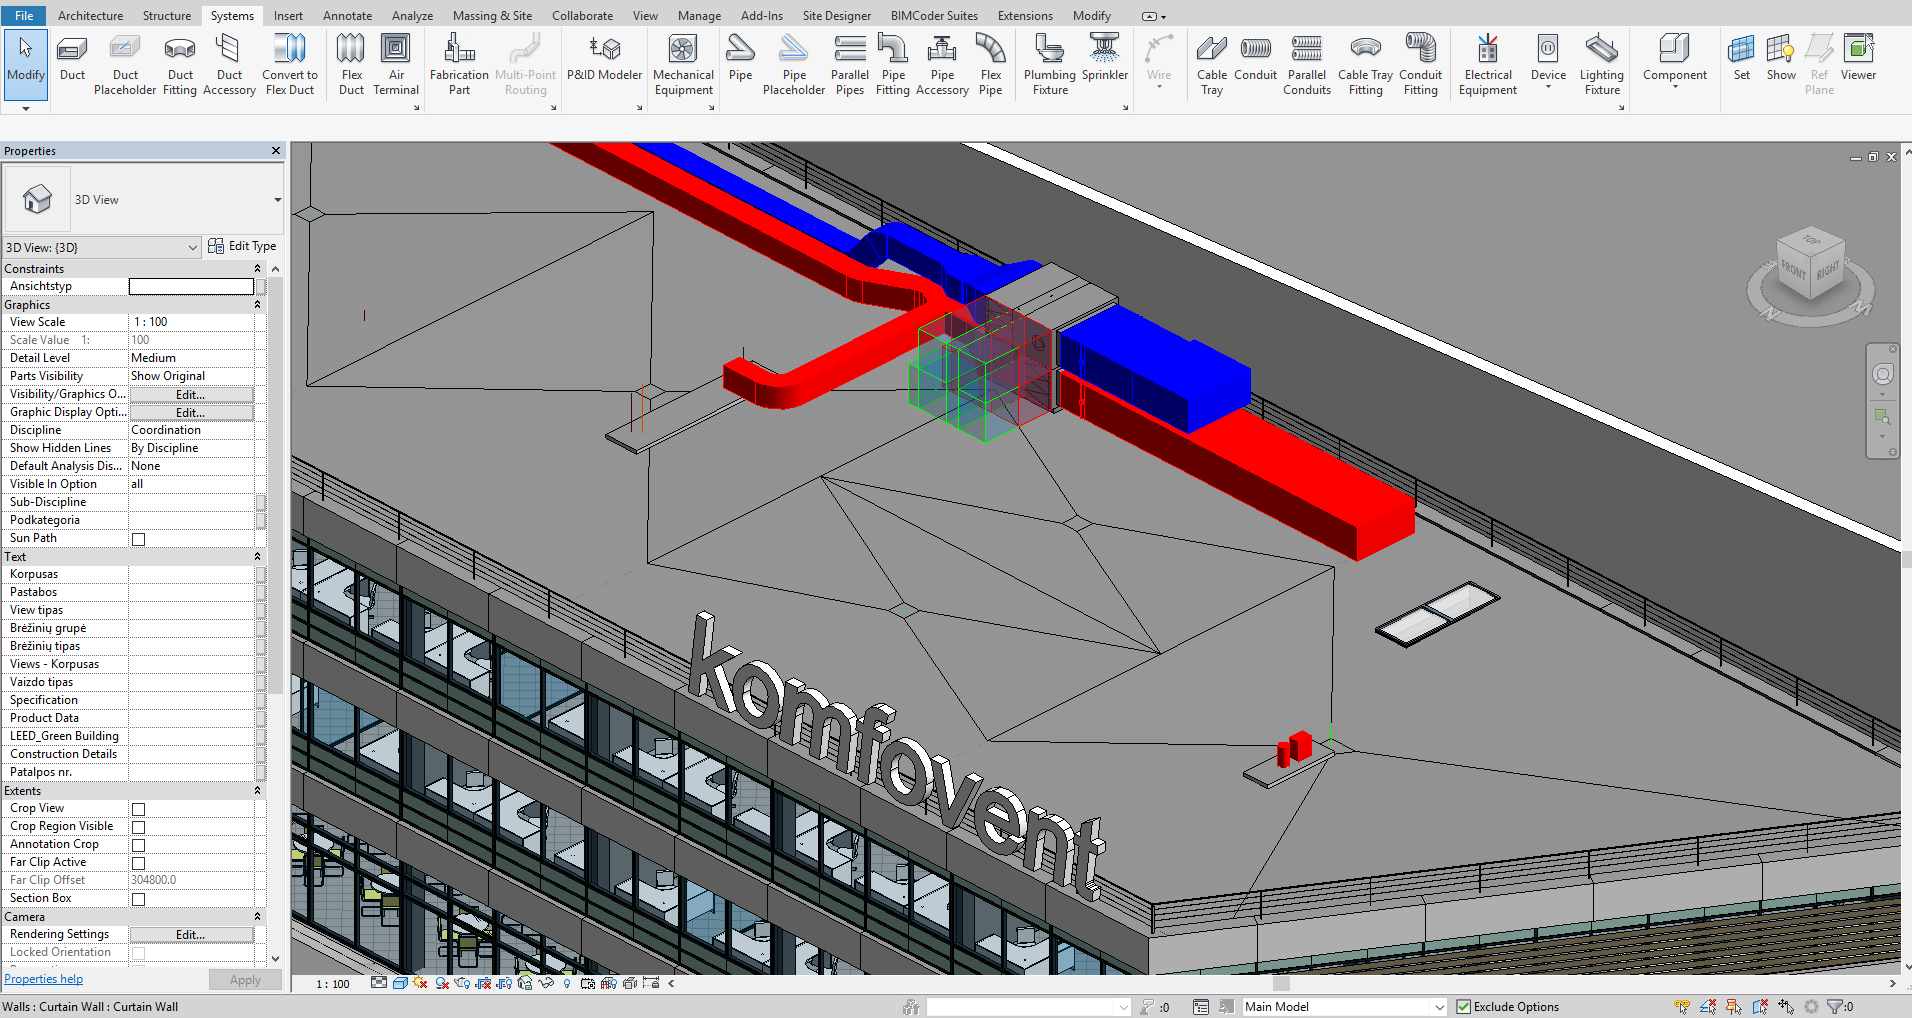Collapse the Graphics properties section
Screen dimensions: 1912x1018
pos(257,305)
